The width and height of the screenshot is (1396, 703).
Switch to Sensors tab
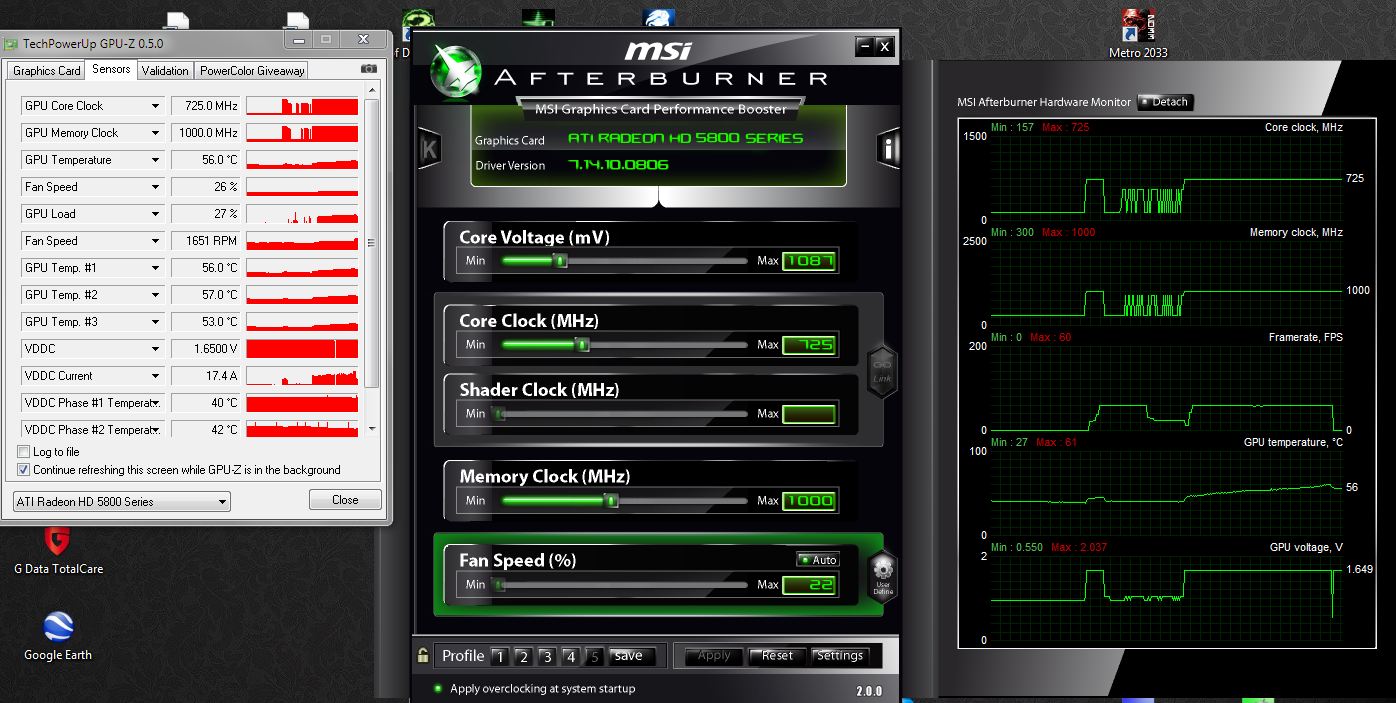pyautogui.click(x=111, y=69)
